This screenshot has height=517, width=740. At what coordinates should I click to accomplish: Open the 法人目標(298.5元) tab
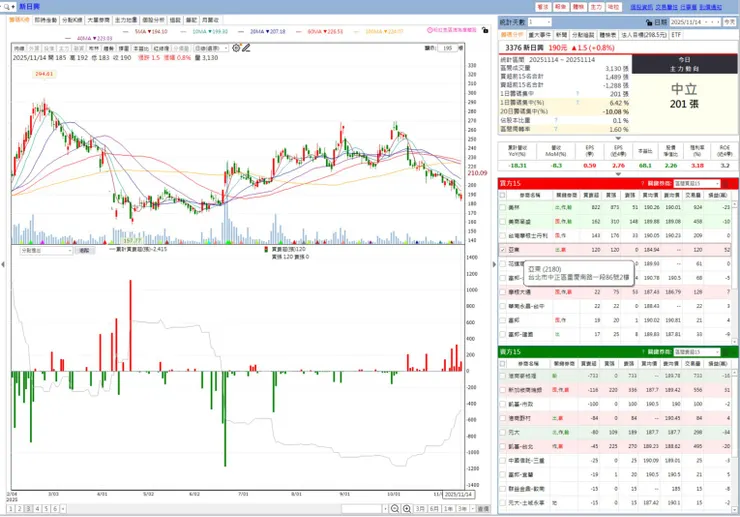[644, 35]
